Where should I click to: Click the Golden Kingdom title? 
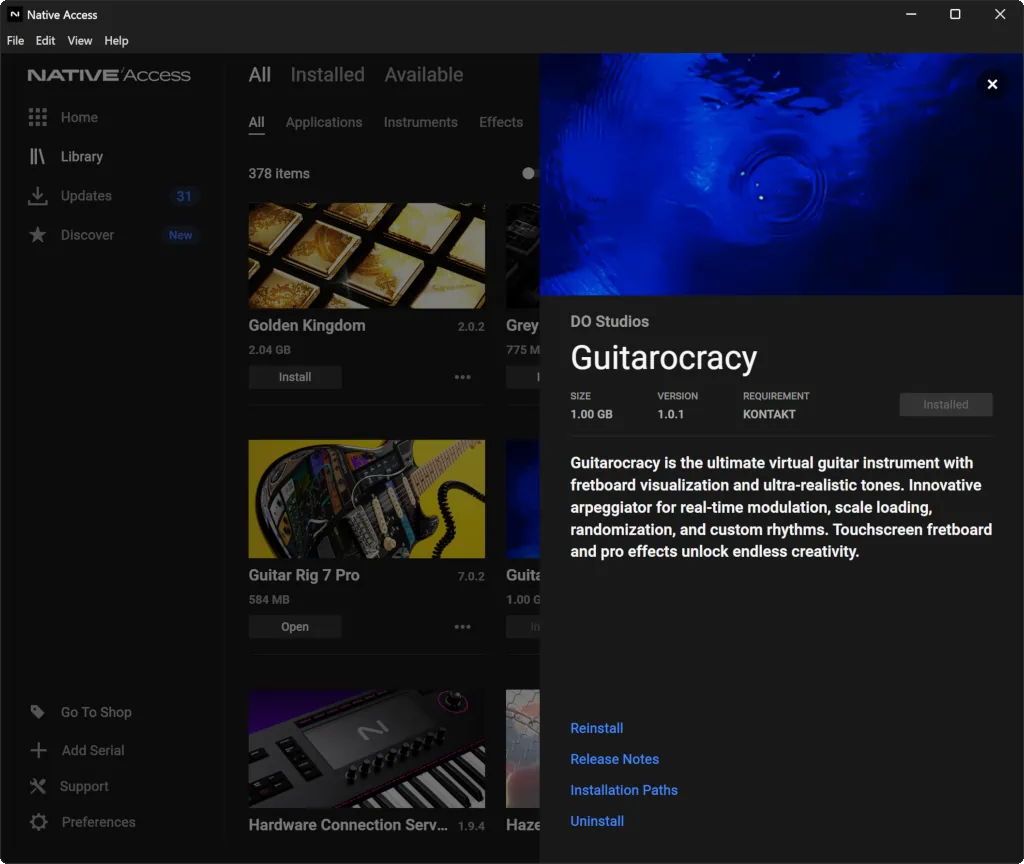coord(306,325)
